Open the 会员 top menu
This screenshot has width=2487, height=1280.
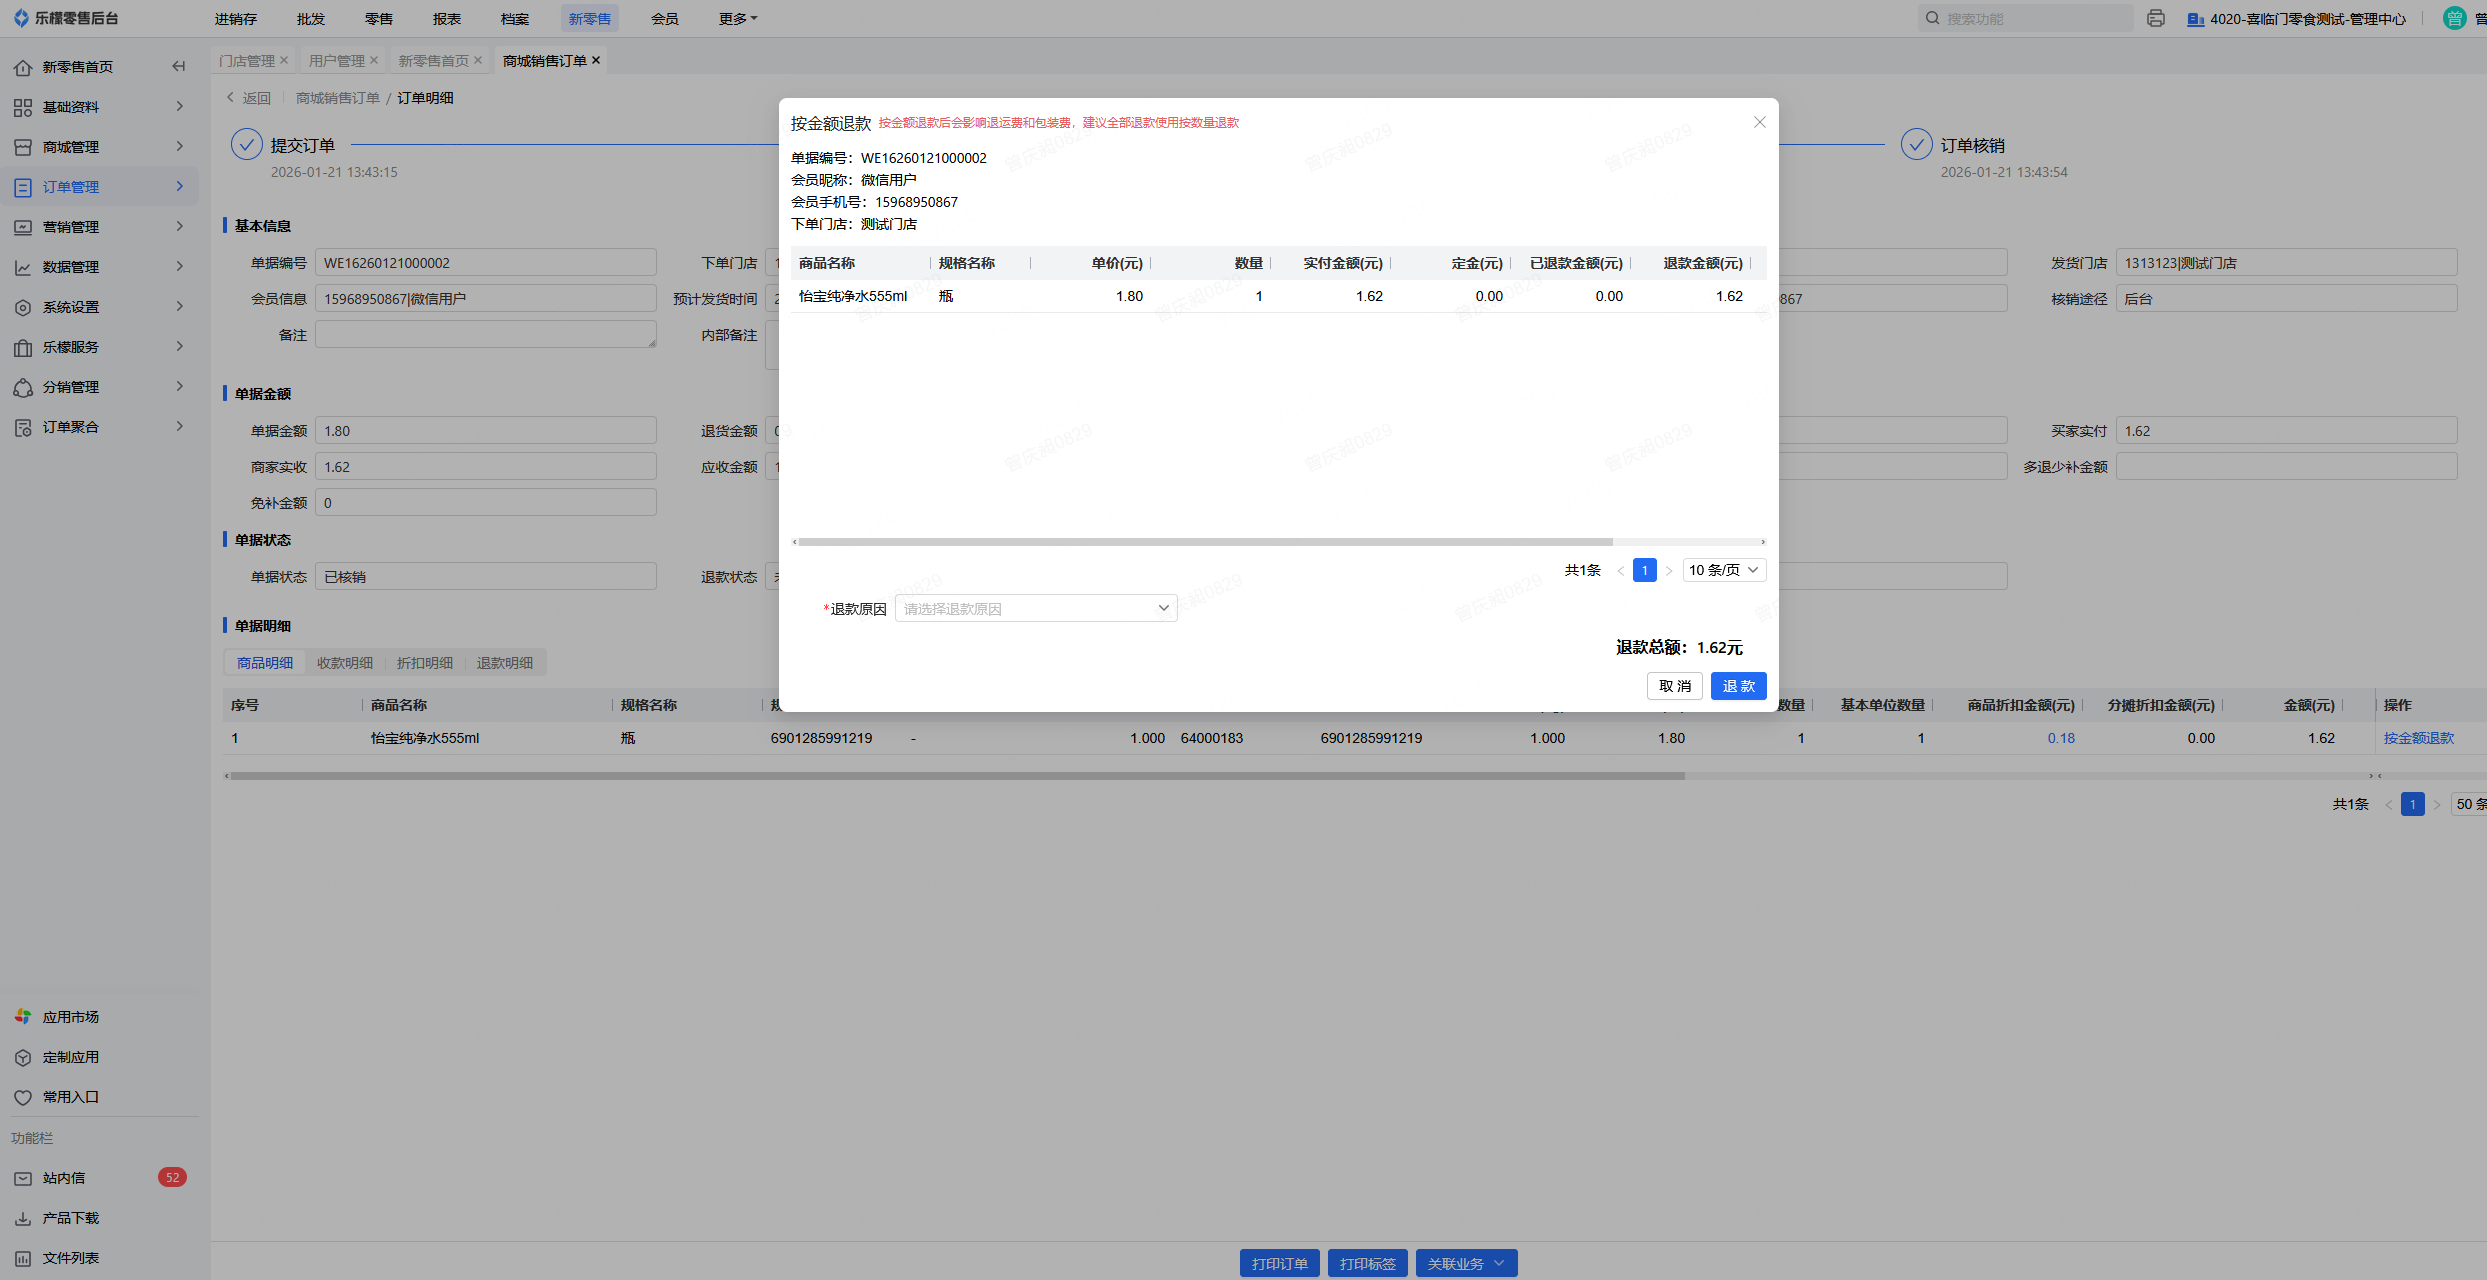664,19
